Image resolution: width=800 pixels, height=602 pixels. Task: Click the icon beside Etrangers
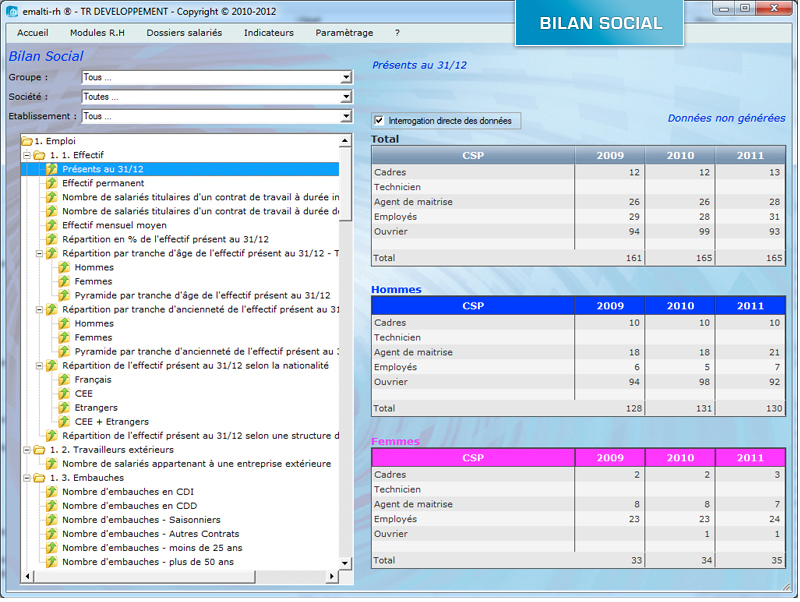click(x=64, y=408)
